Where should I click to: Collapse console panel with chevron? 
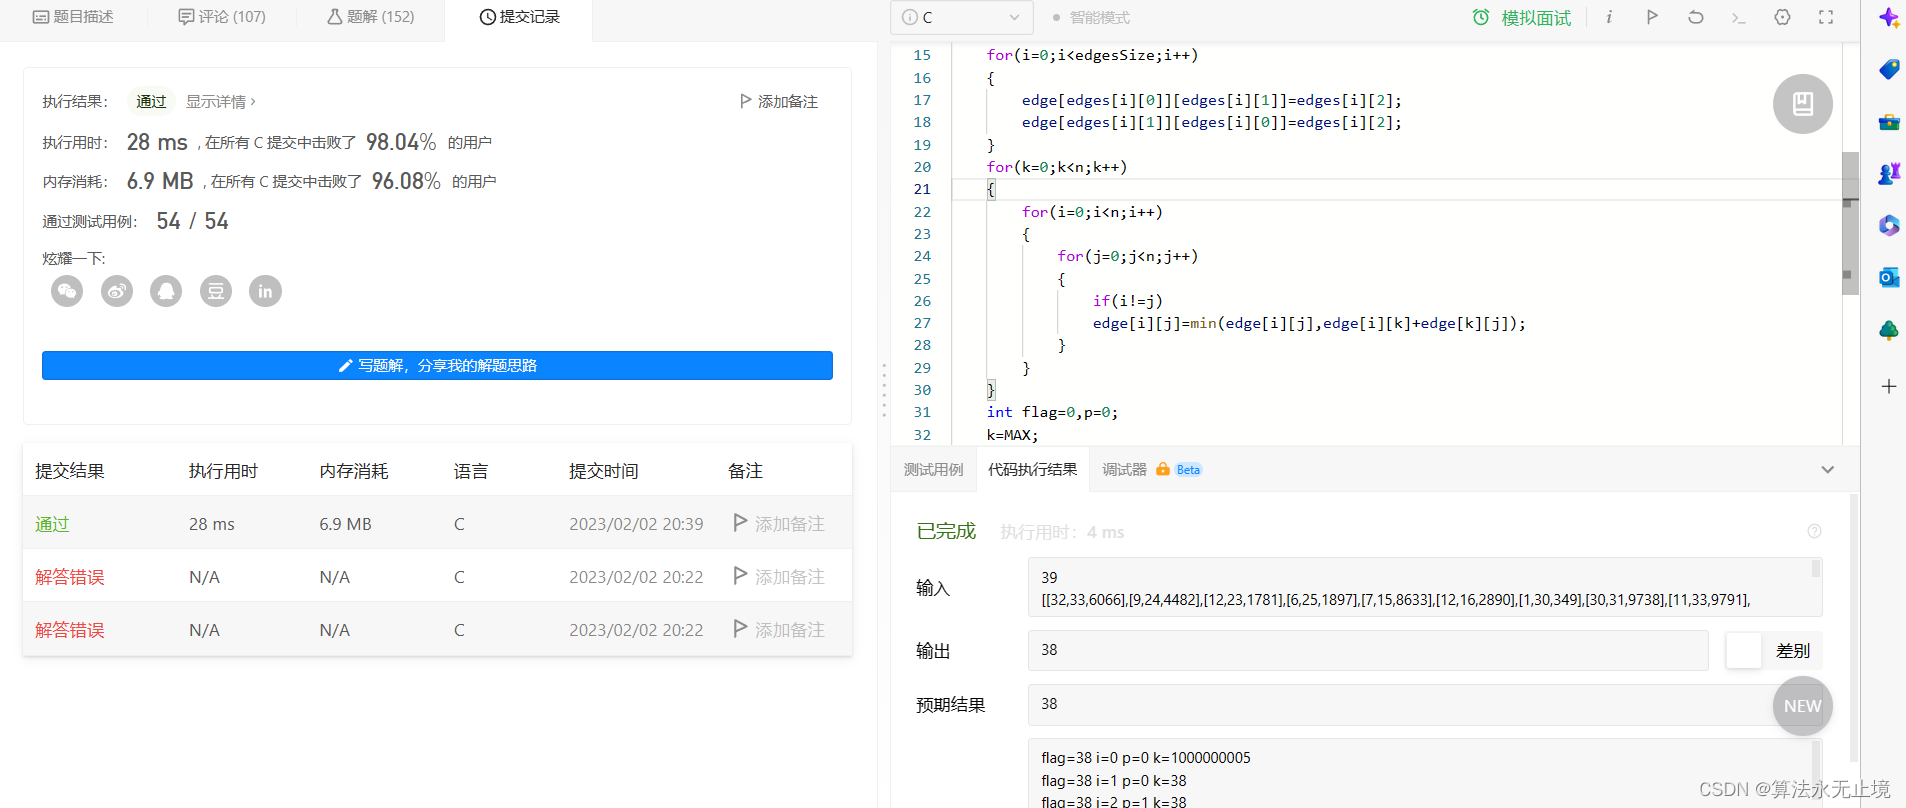tap(1828, 470)
